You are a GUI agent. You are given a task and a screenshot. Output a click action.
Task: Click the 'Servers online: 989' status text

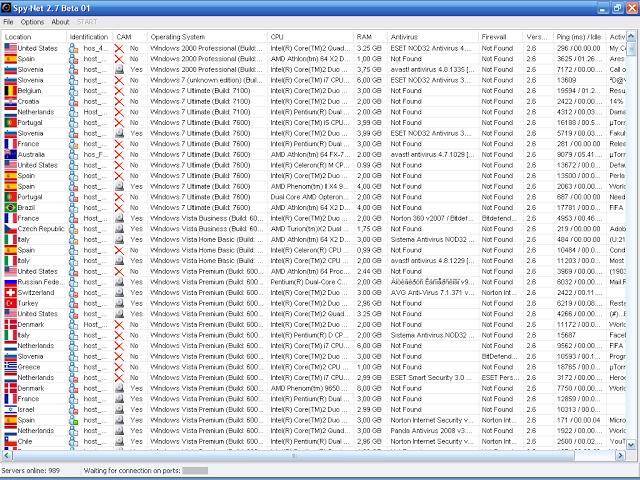31,470
